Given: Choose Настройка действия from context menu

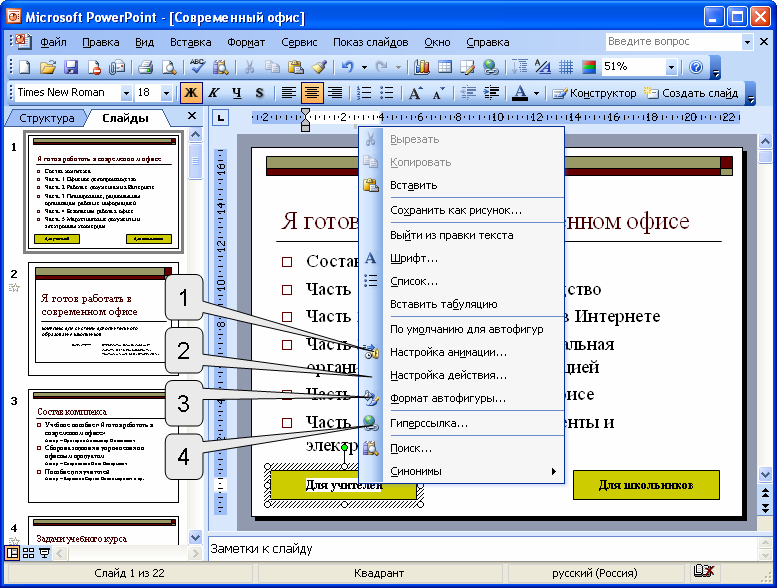Looking at the screenshot, I should pos(461,375).
